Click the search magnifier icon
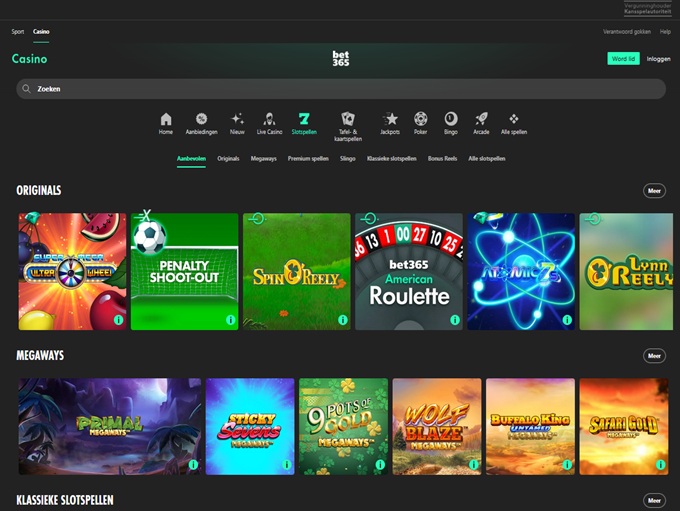The height and width of the screenshot is (511, 680). tap(26, 88)
